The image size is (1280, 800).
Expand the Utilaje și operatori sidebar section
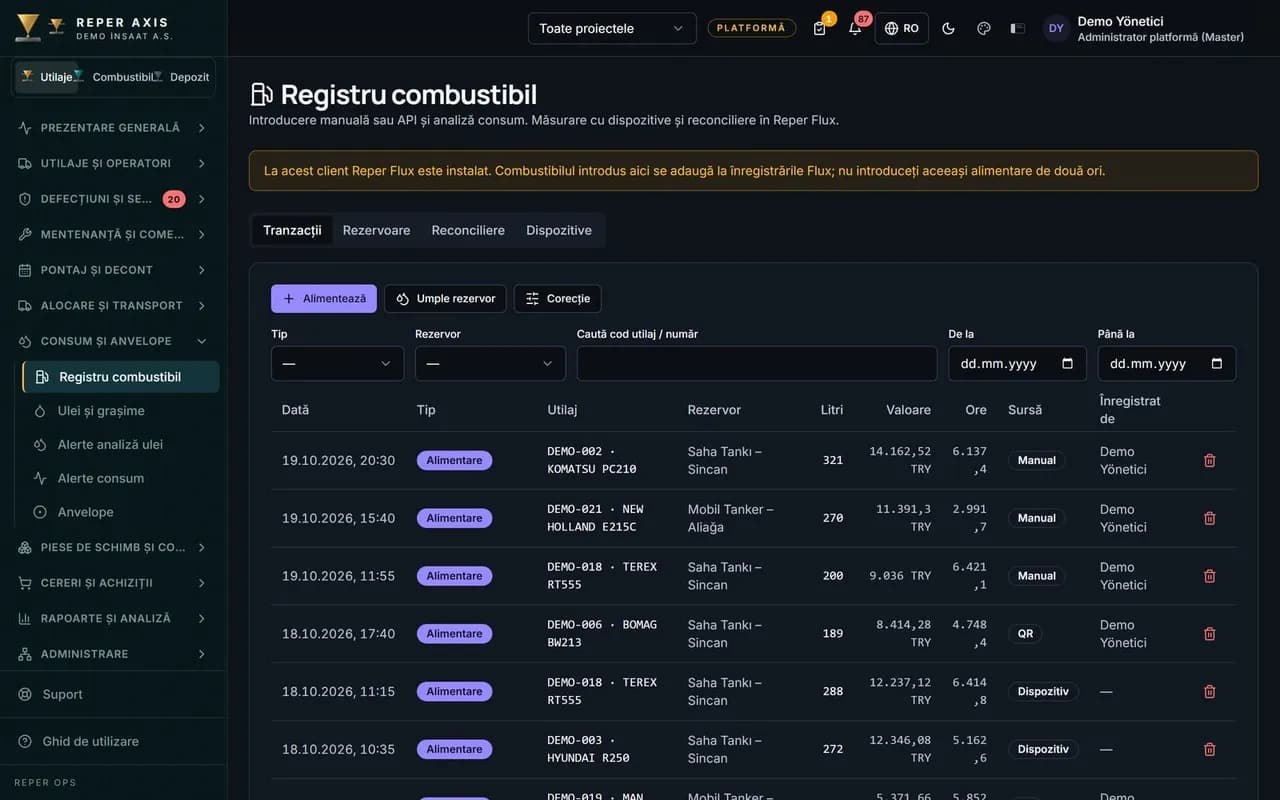click(114, 163)
